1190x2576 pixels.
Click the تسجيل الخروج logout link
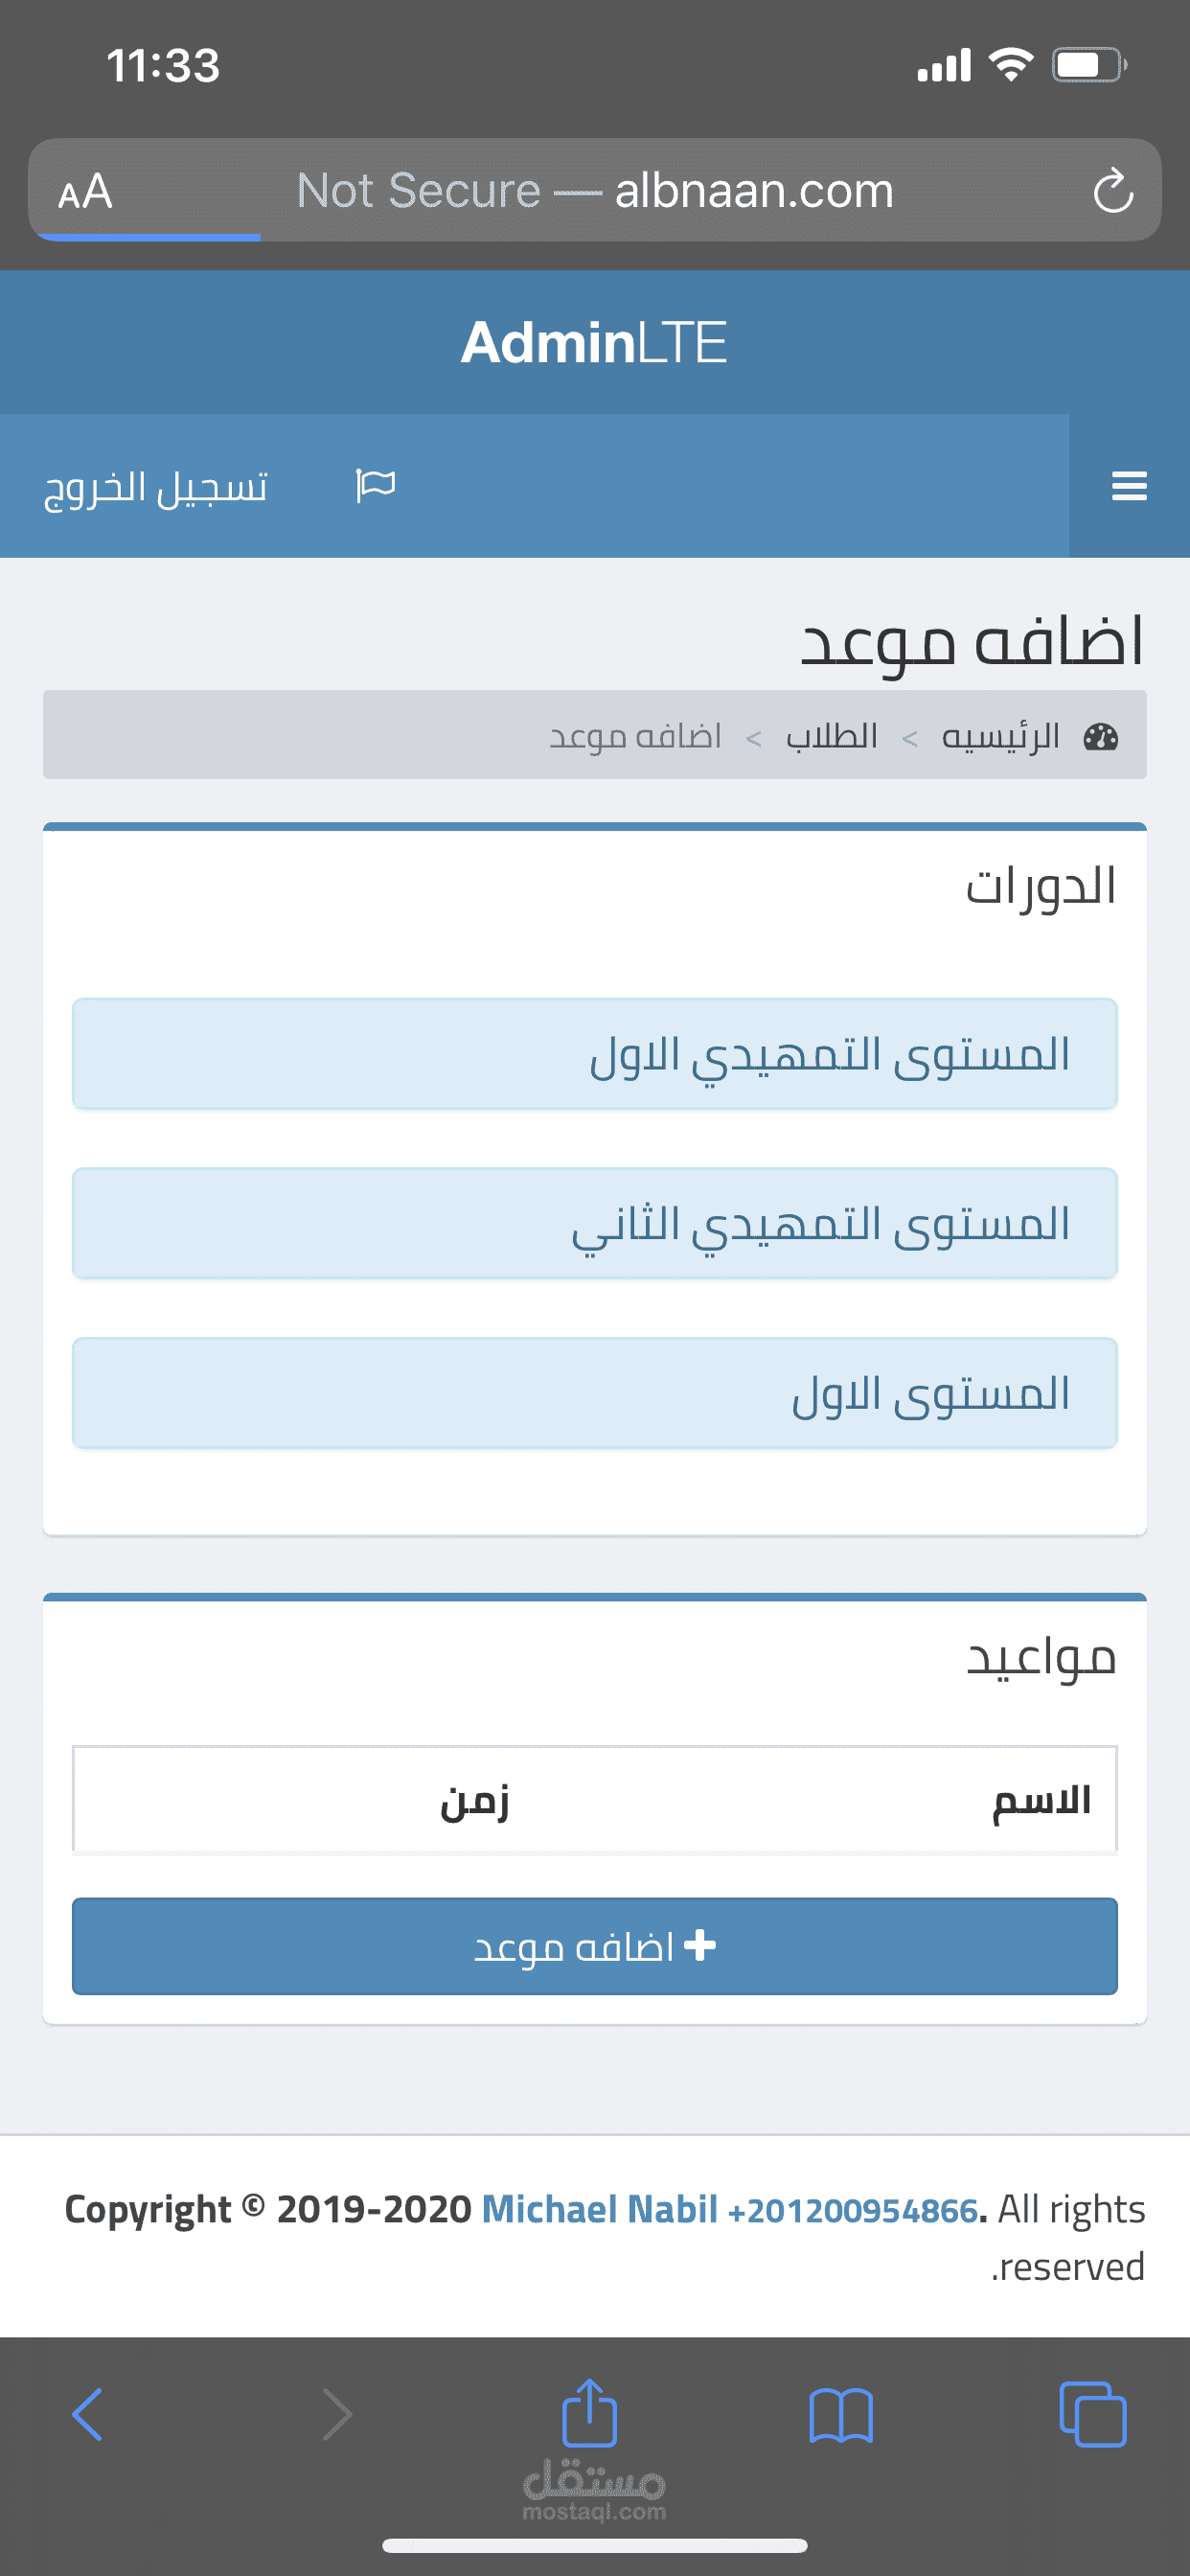(156, 487)
